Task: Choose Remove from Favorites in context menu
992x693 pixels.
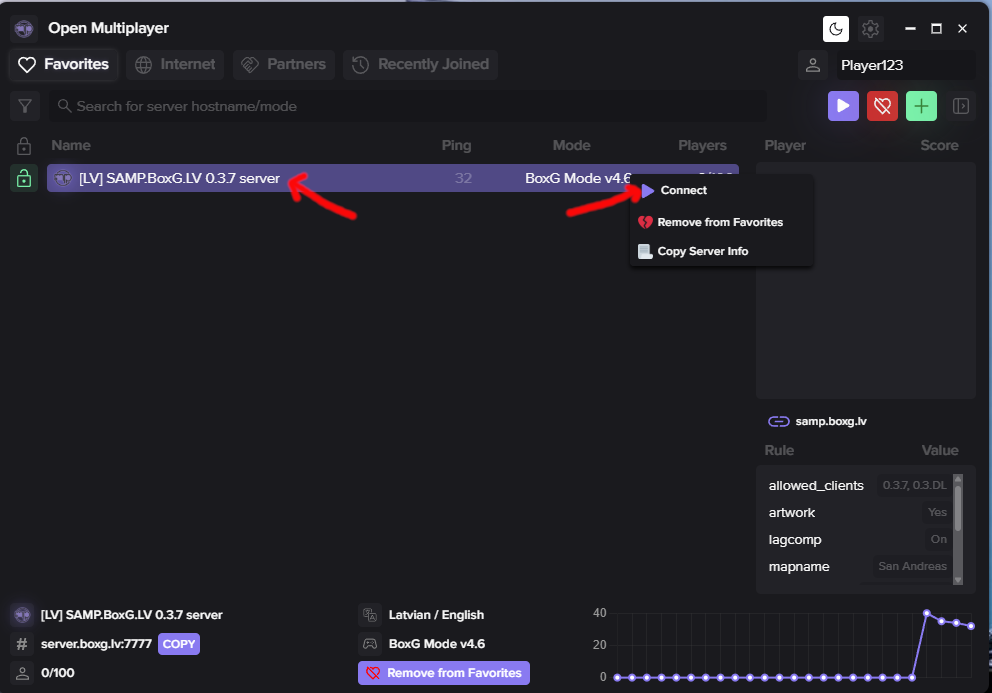Action: point(721,222)
